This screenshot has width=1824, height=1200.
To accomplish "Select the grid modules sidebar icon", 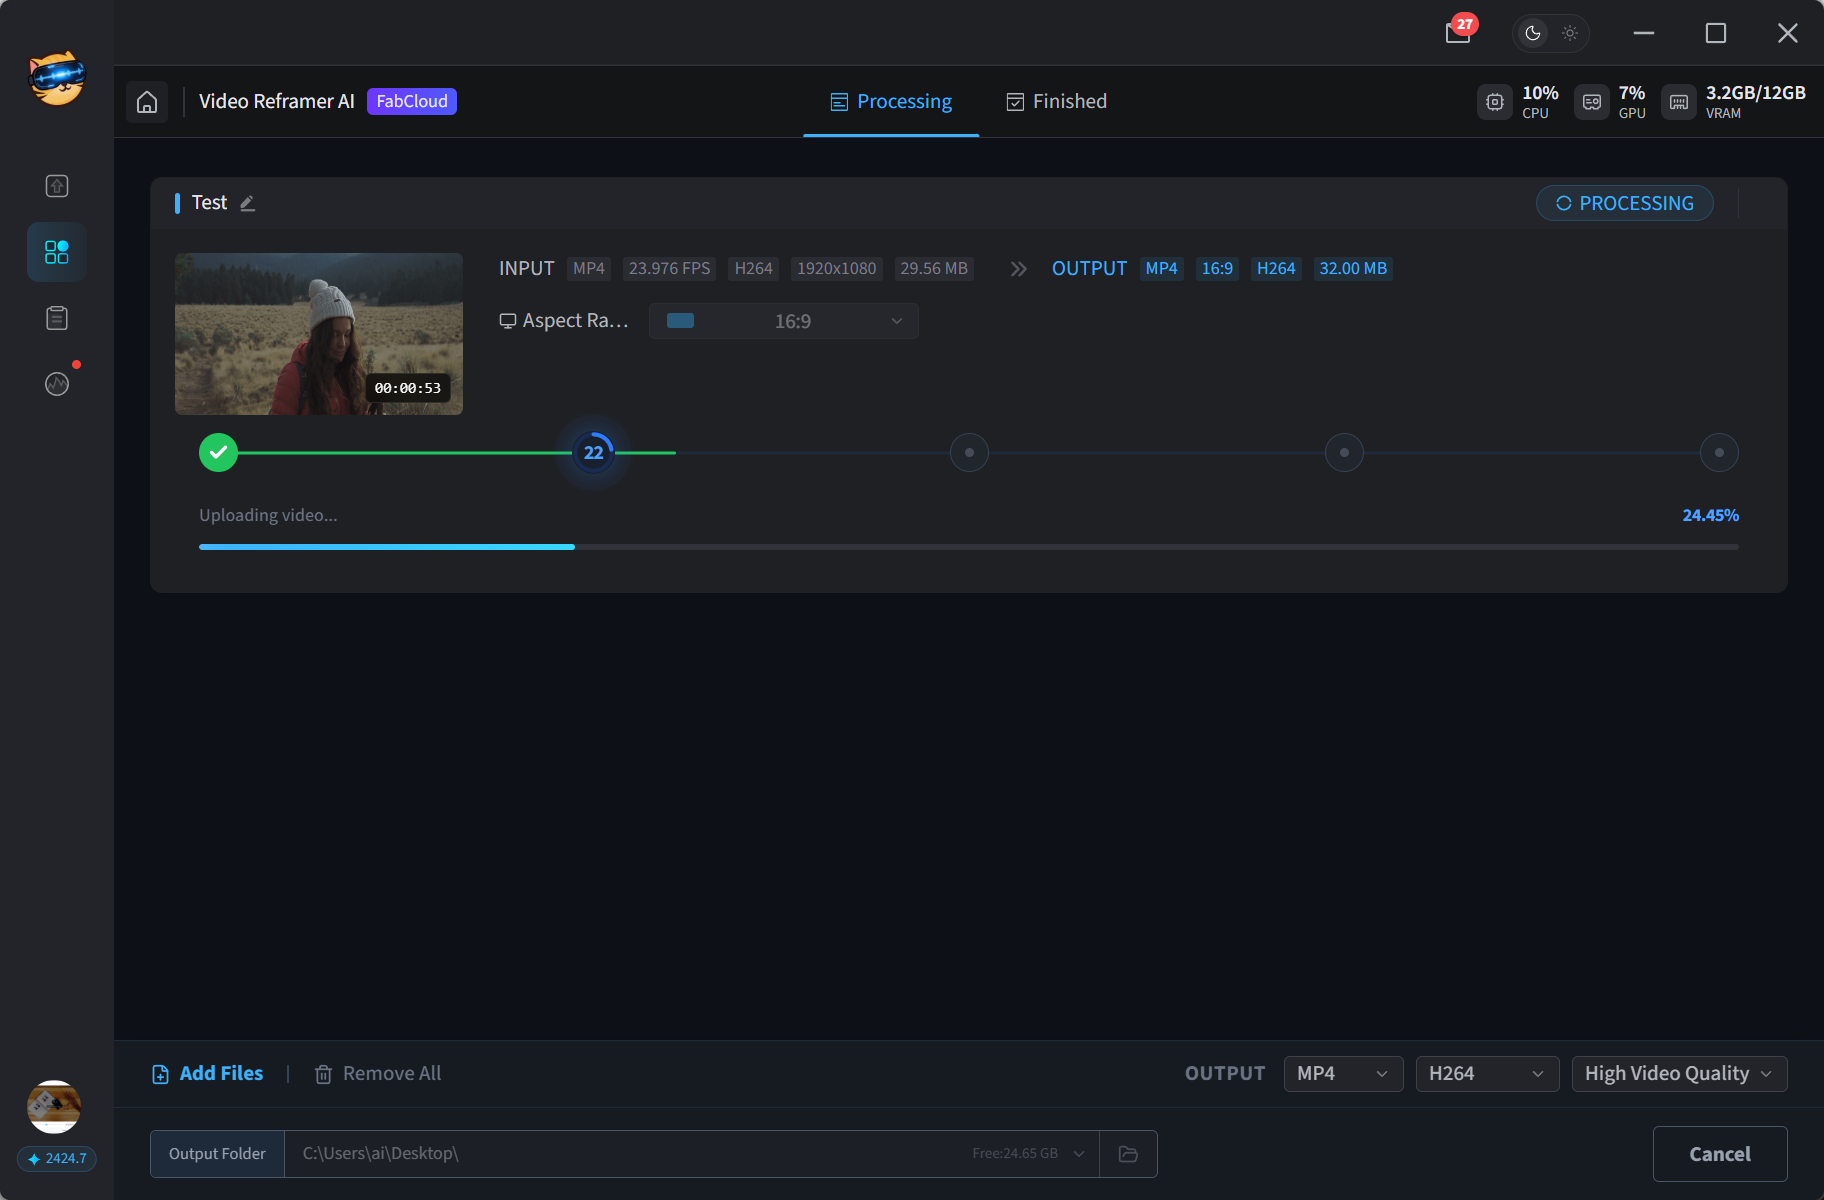I will (x=57, y=252).
